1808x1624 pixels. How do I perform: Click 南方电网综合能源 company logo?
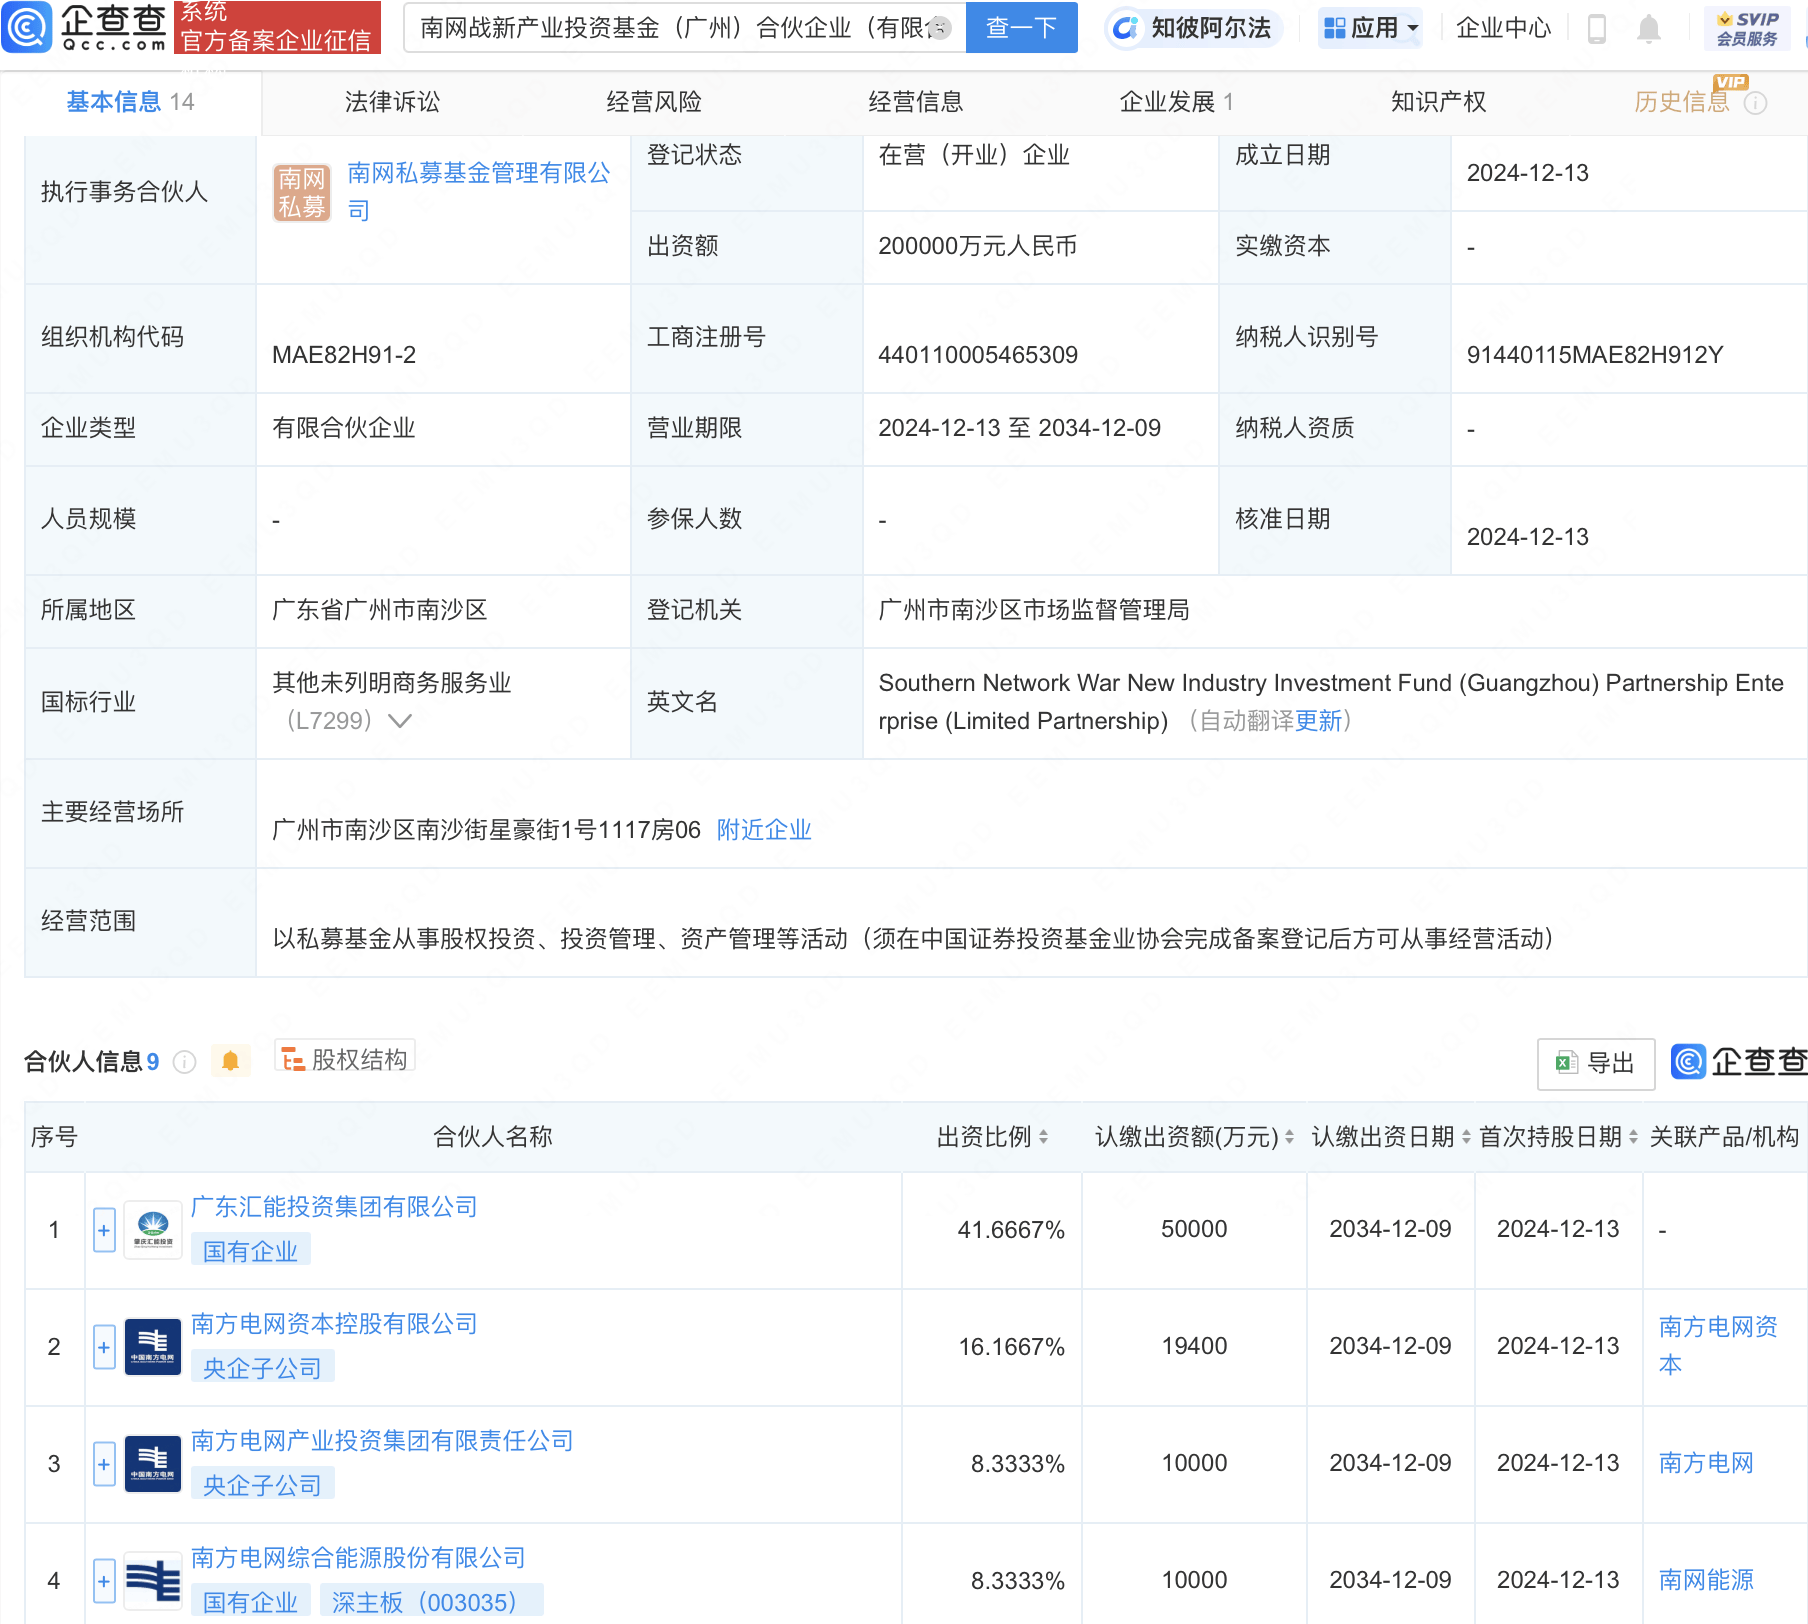click(x=153, y=1581)
